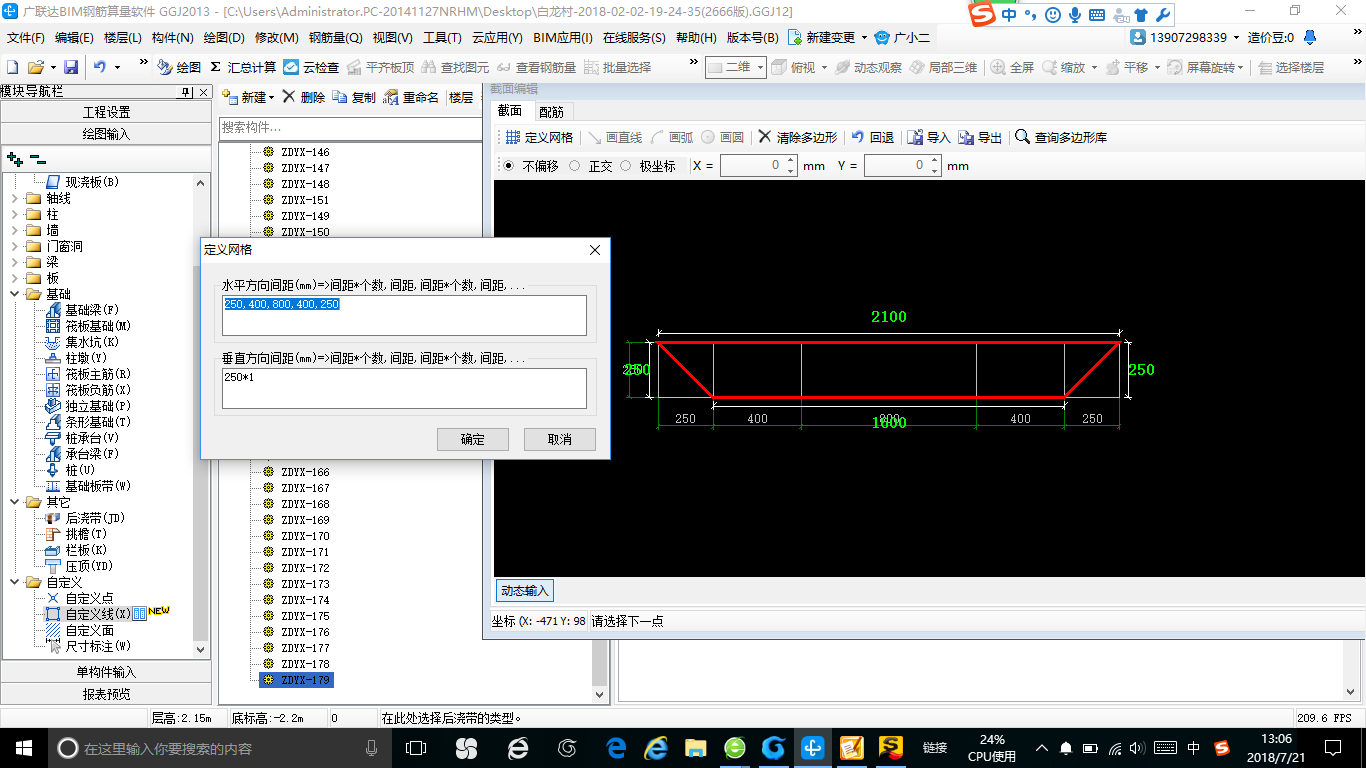This screenshot has width=1366, height=768.
Task: Click the Windows search box
Action: [220, 747]
